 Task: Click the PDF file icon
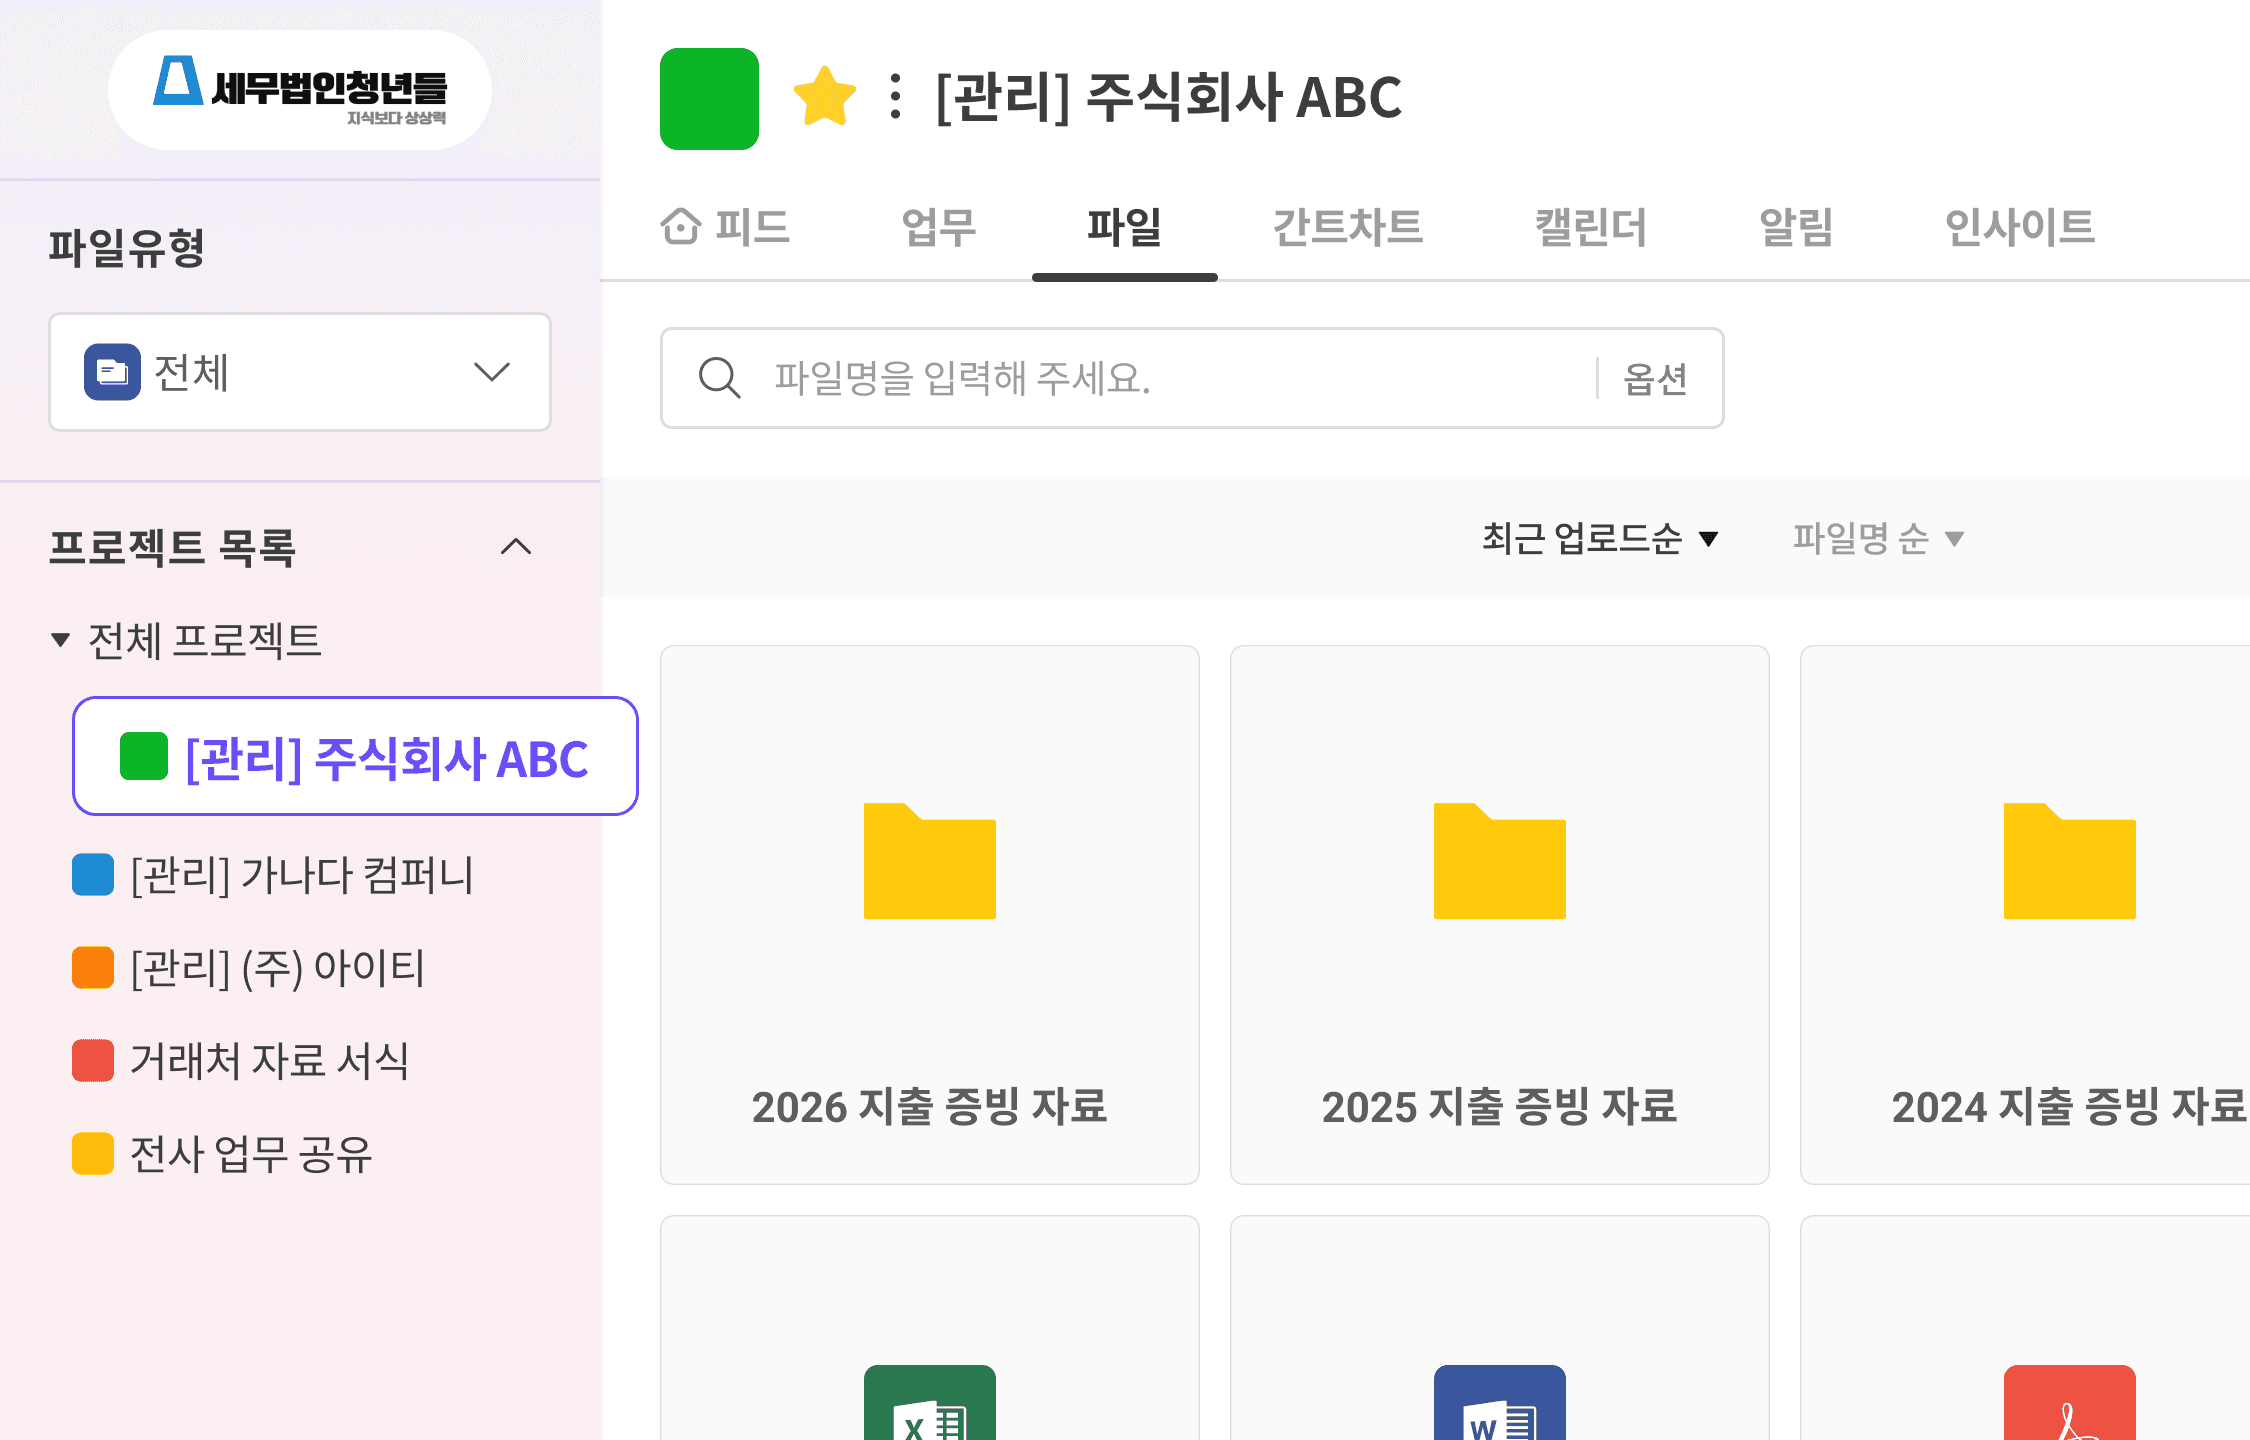click(x=2068, y=1405)
